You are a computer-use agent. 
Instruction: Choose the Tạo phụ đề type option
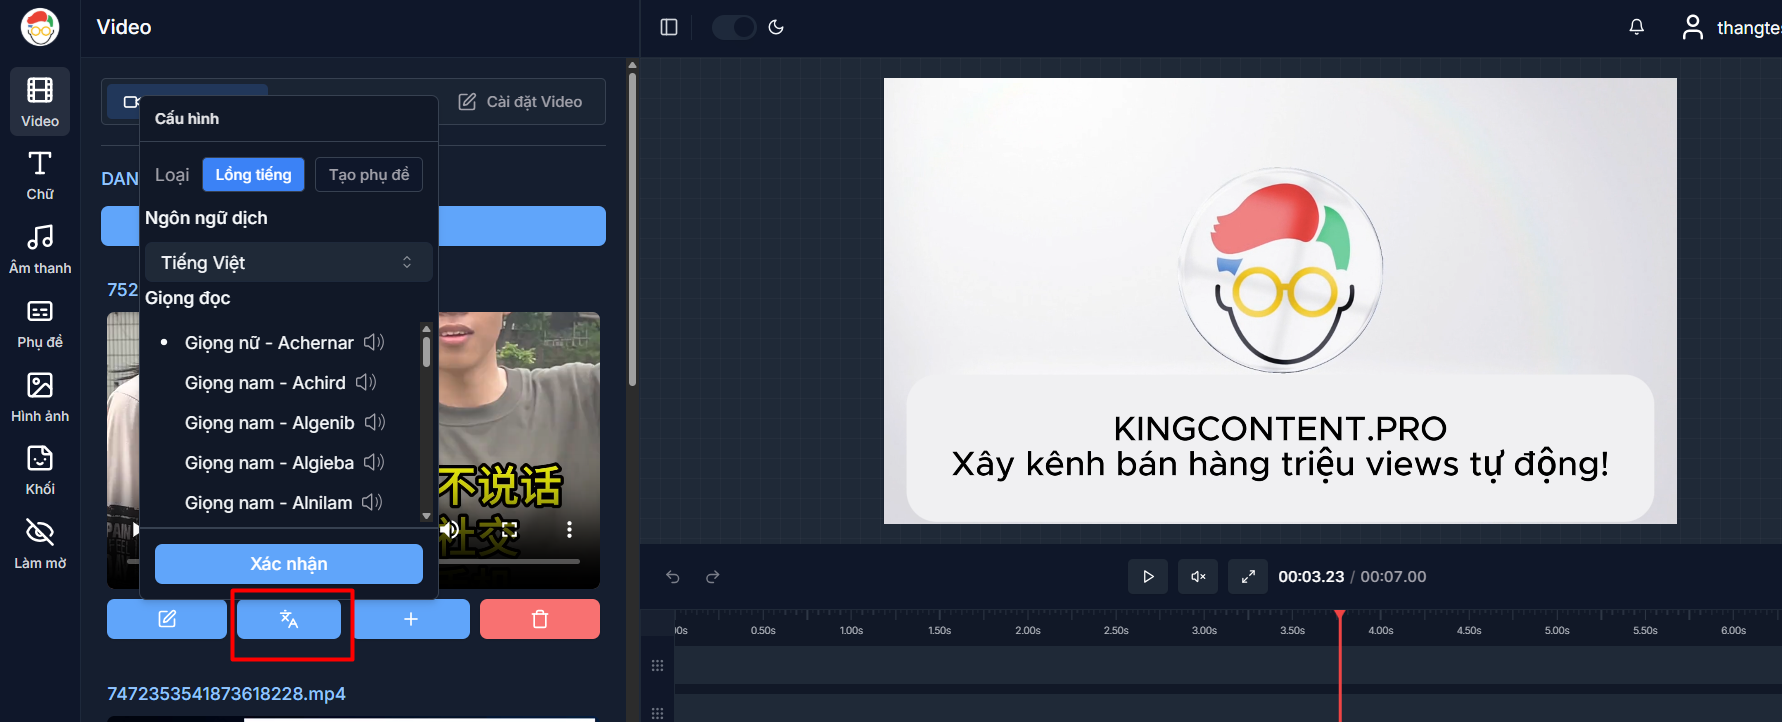coord(369,174)
